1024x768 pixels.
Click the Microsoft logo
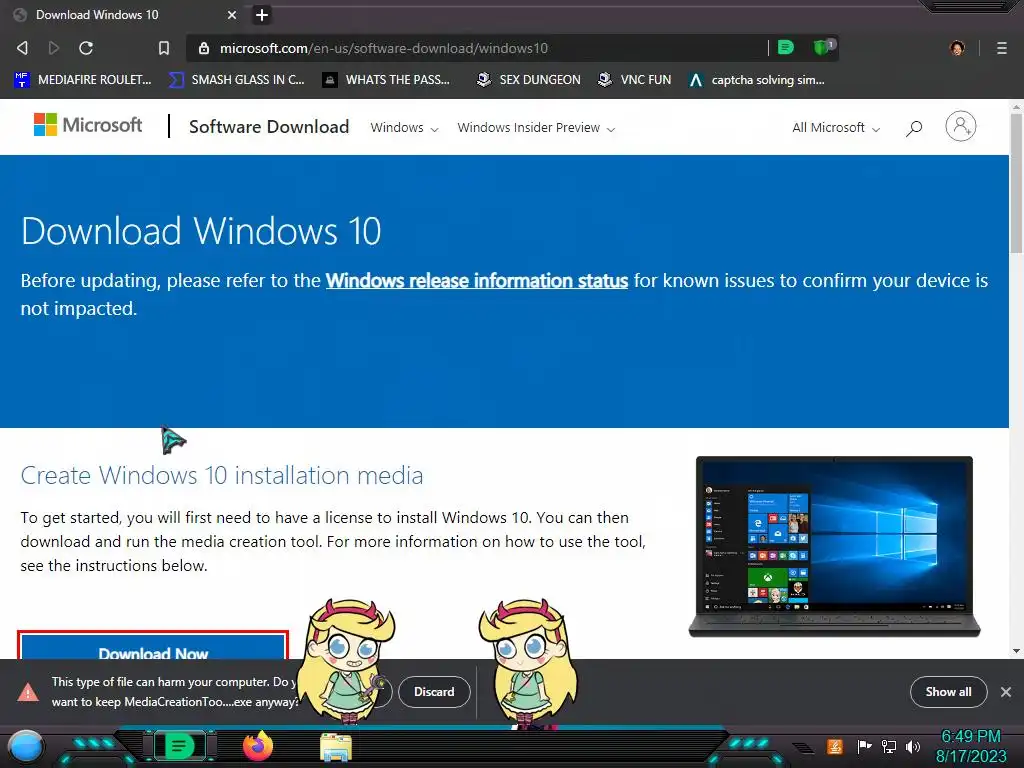click(88, 125)
